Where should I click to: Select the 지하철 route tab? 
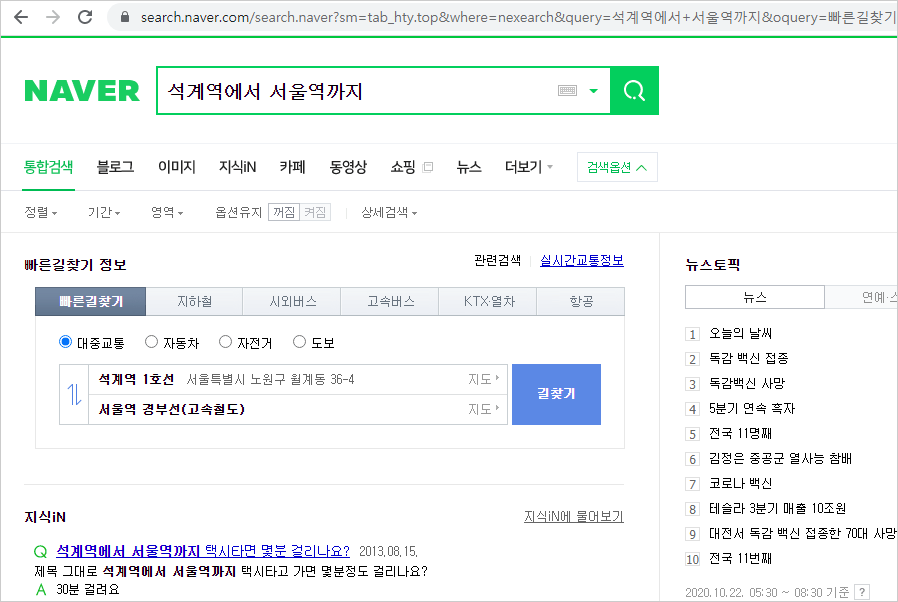pyautogui.click(x=194, y=301)
